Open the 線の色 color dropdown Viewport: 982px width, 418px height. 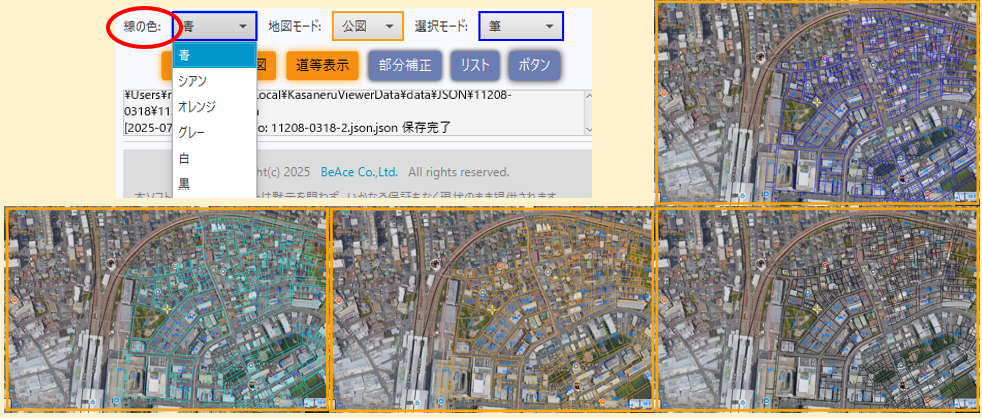tap(214, 26)
